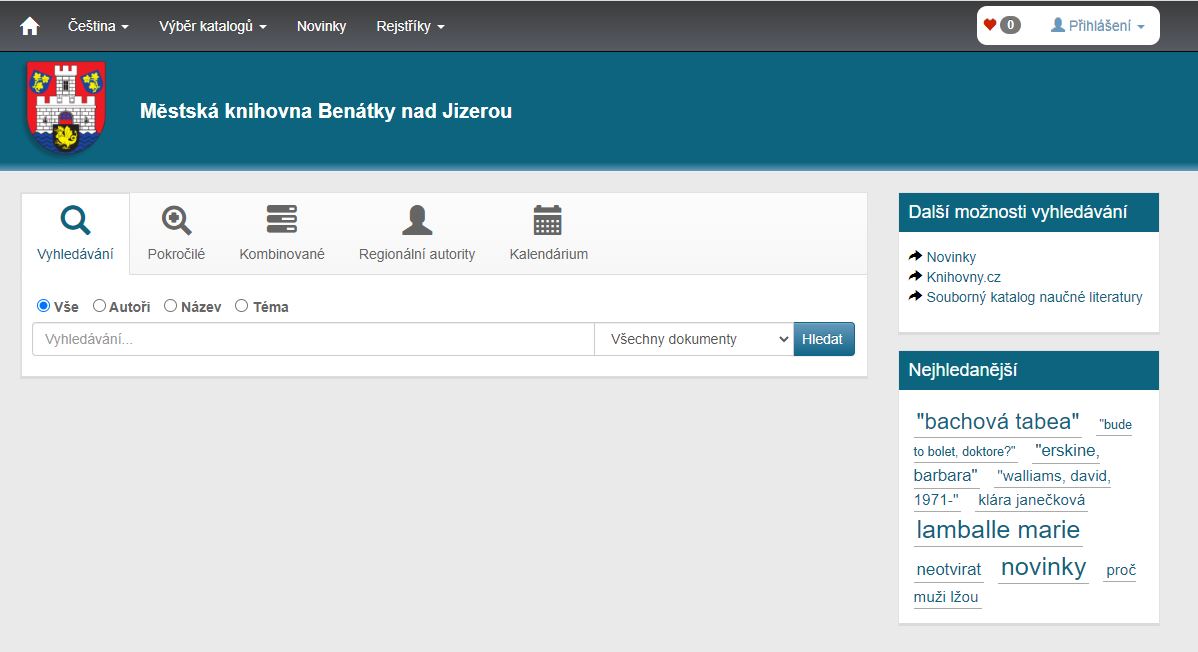This screenshot has width=1198, height=652.
Task: Expand the Čeština language dropdown
Action: pyautogui.click(x=98, y=26)
